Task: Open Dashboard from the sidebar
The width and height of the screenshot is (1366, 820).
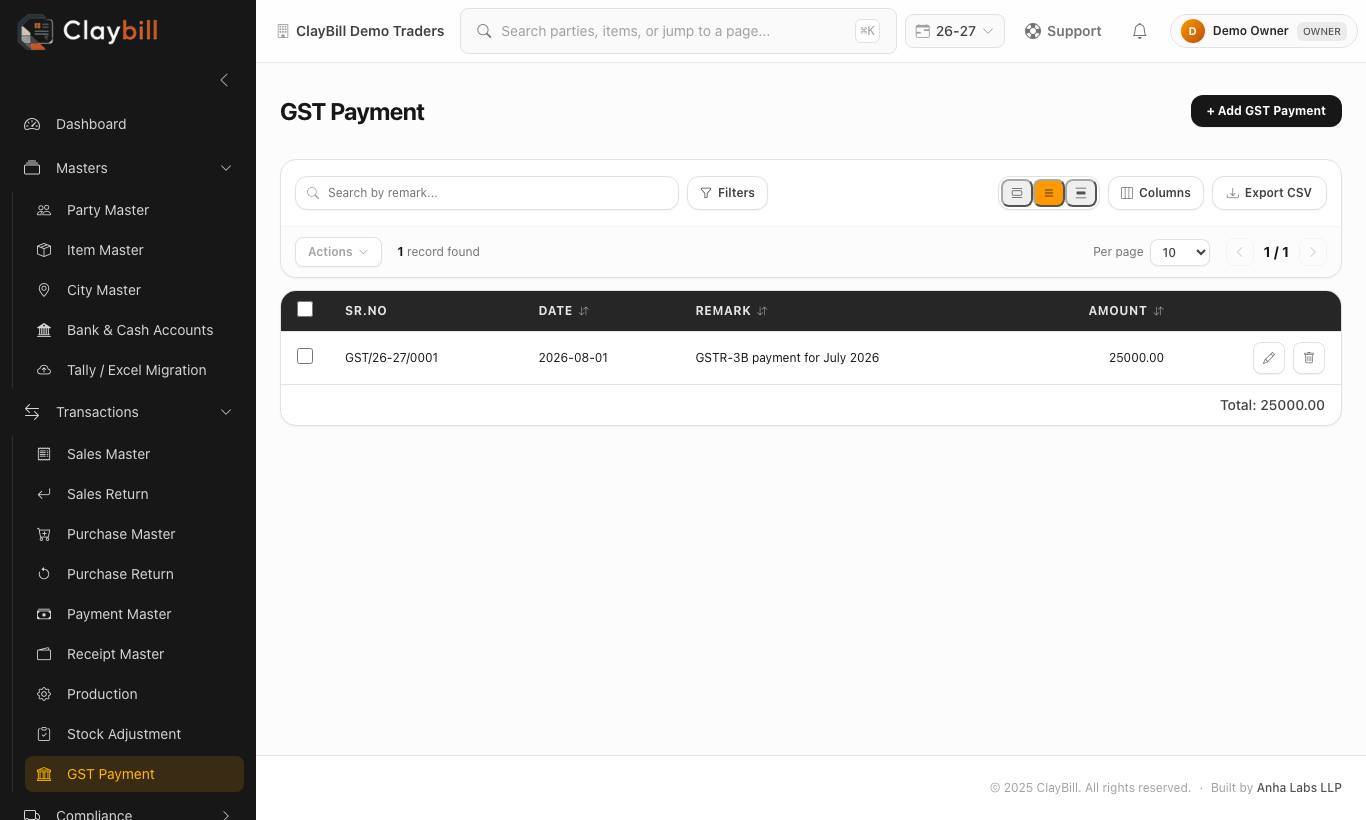Action: pyautogui.click(x=128, y=124)
